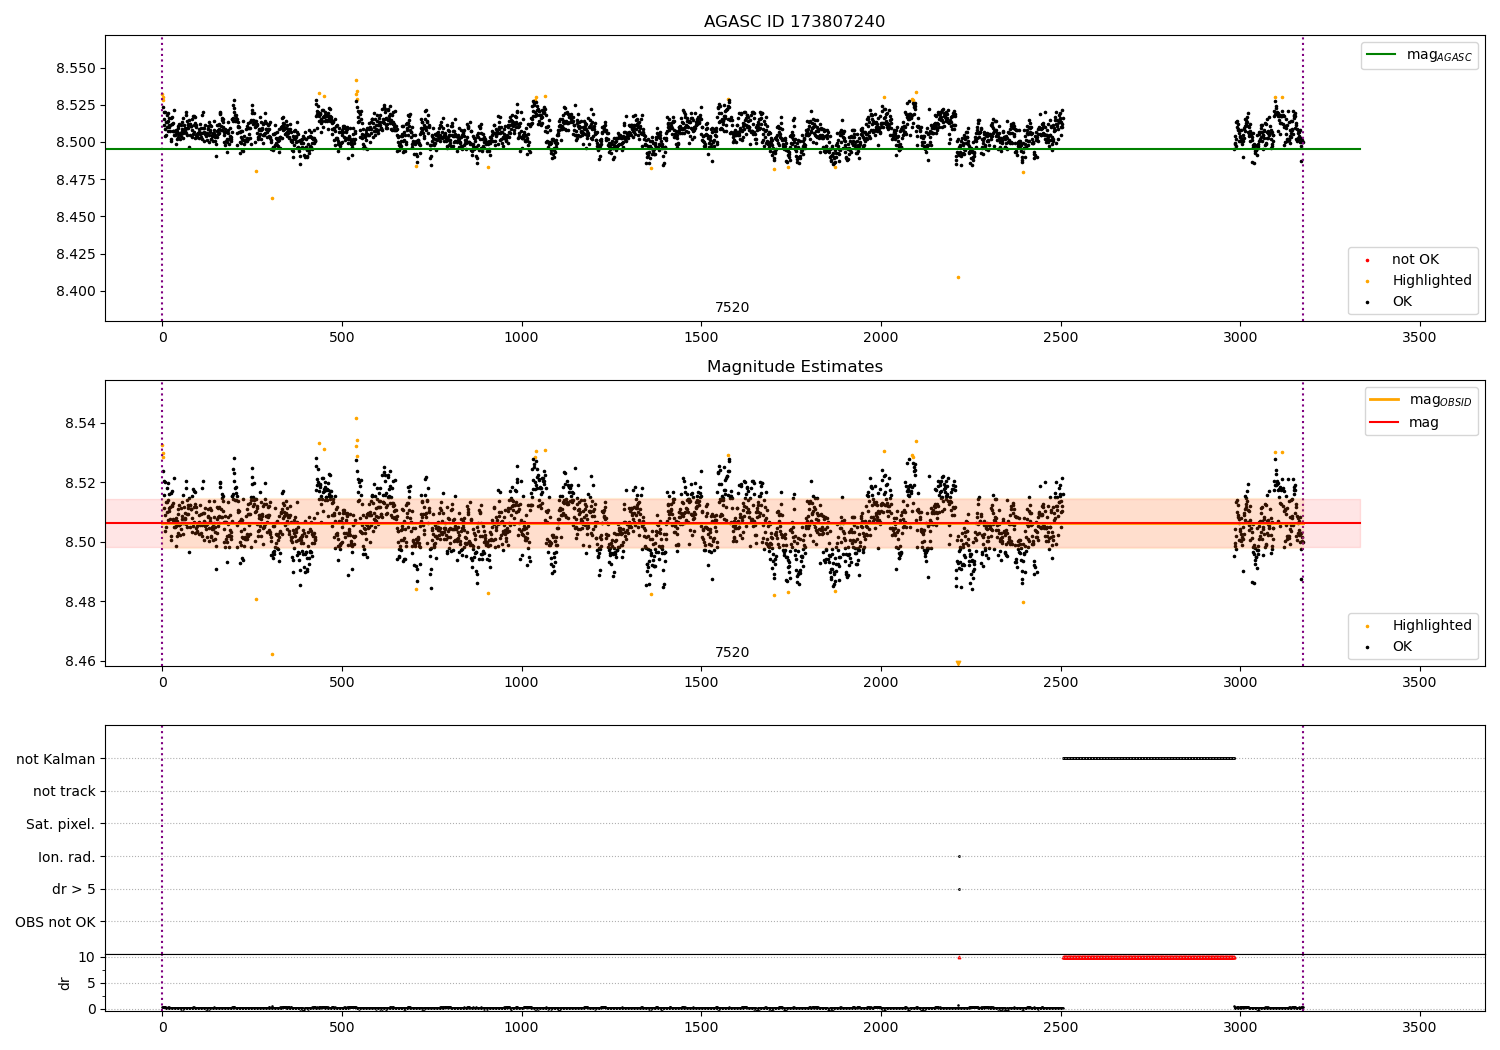Click the "Magnitude Estimates" plot title
The width and height of the screenshot is (1500, 1050).
794,367
